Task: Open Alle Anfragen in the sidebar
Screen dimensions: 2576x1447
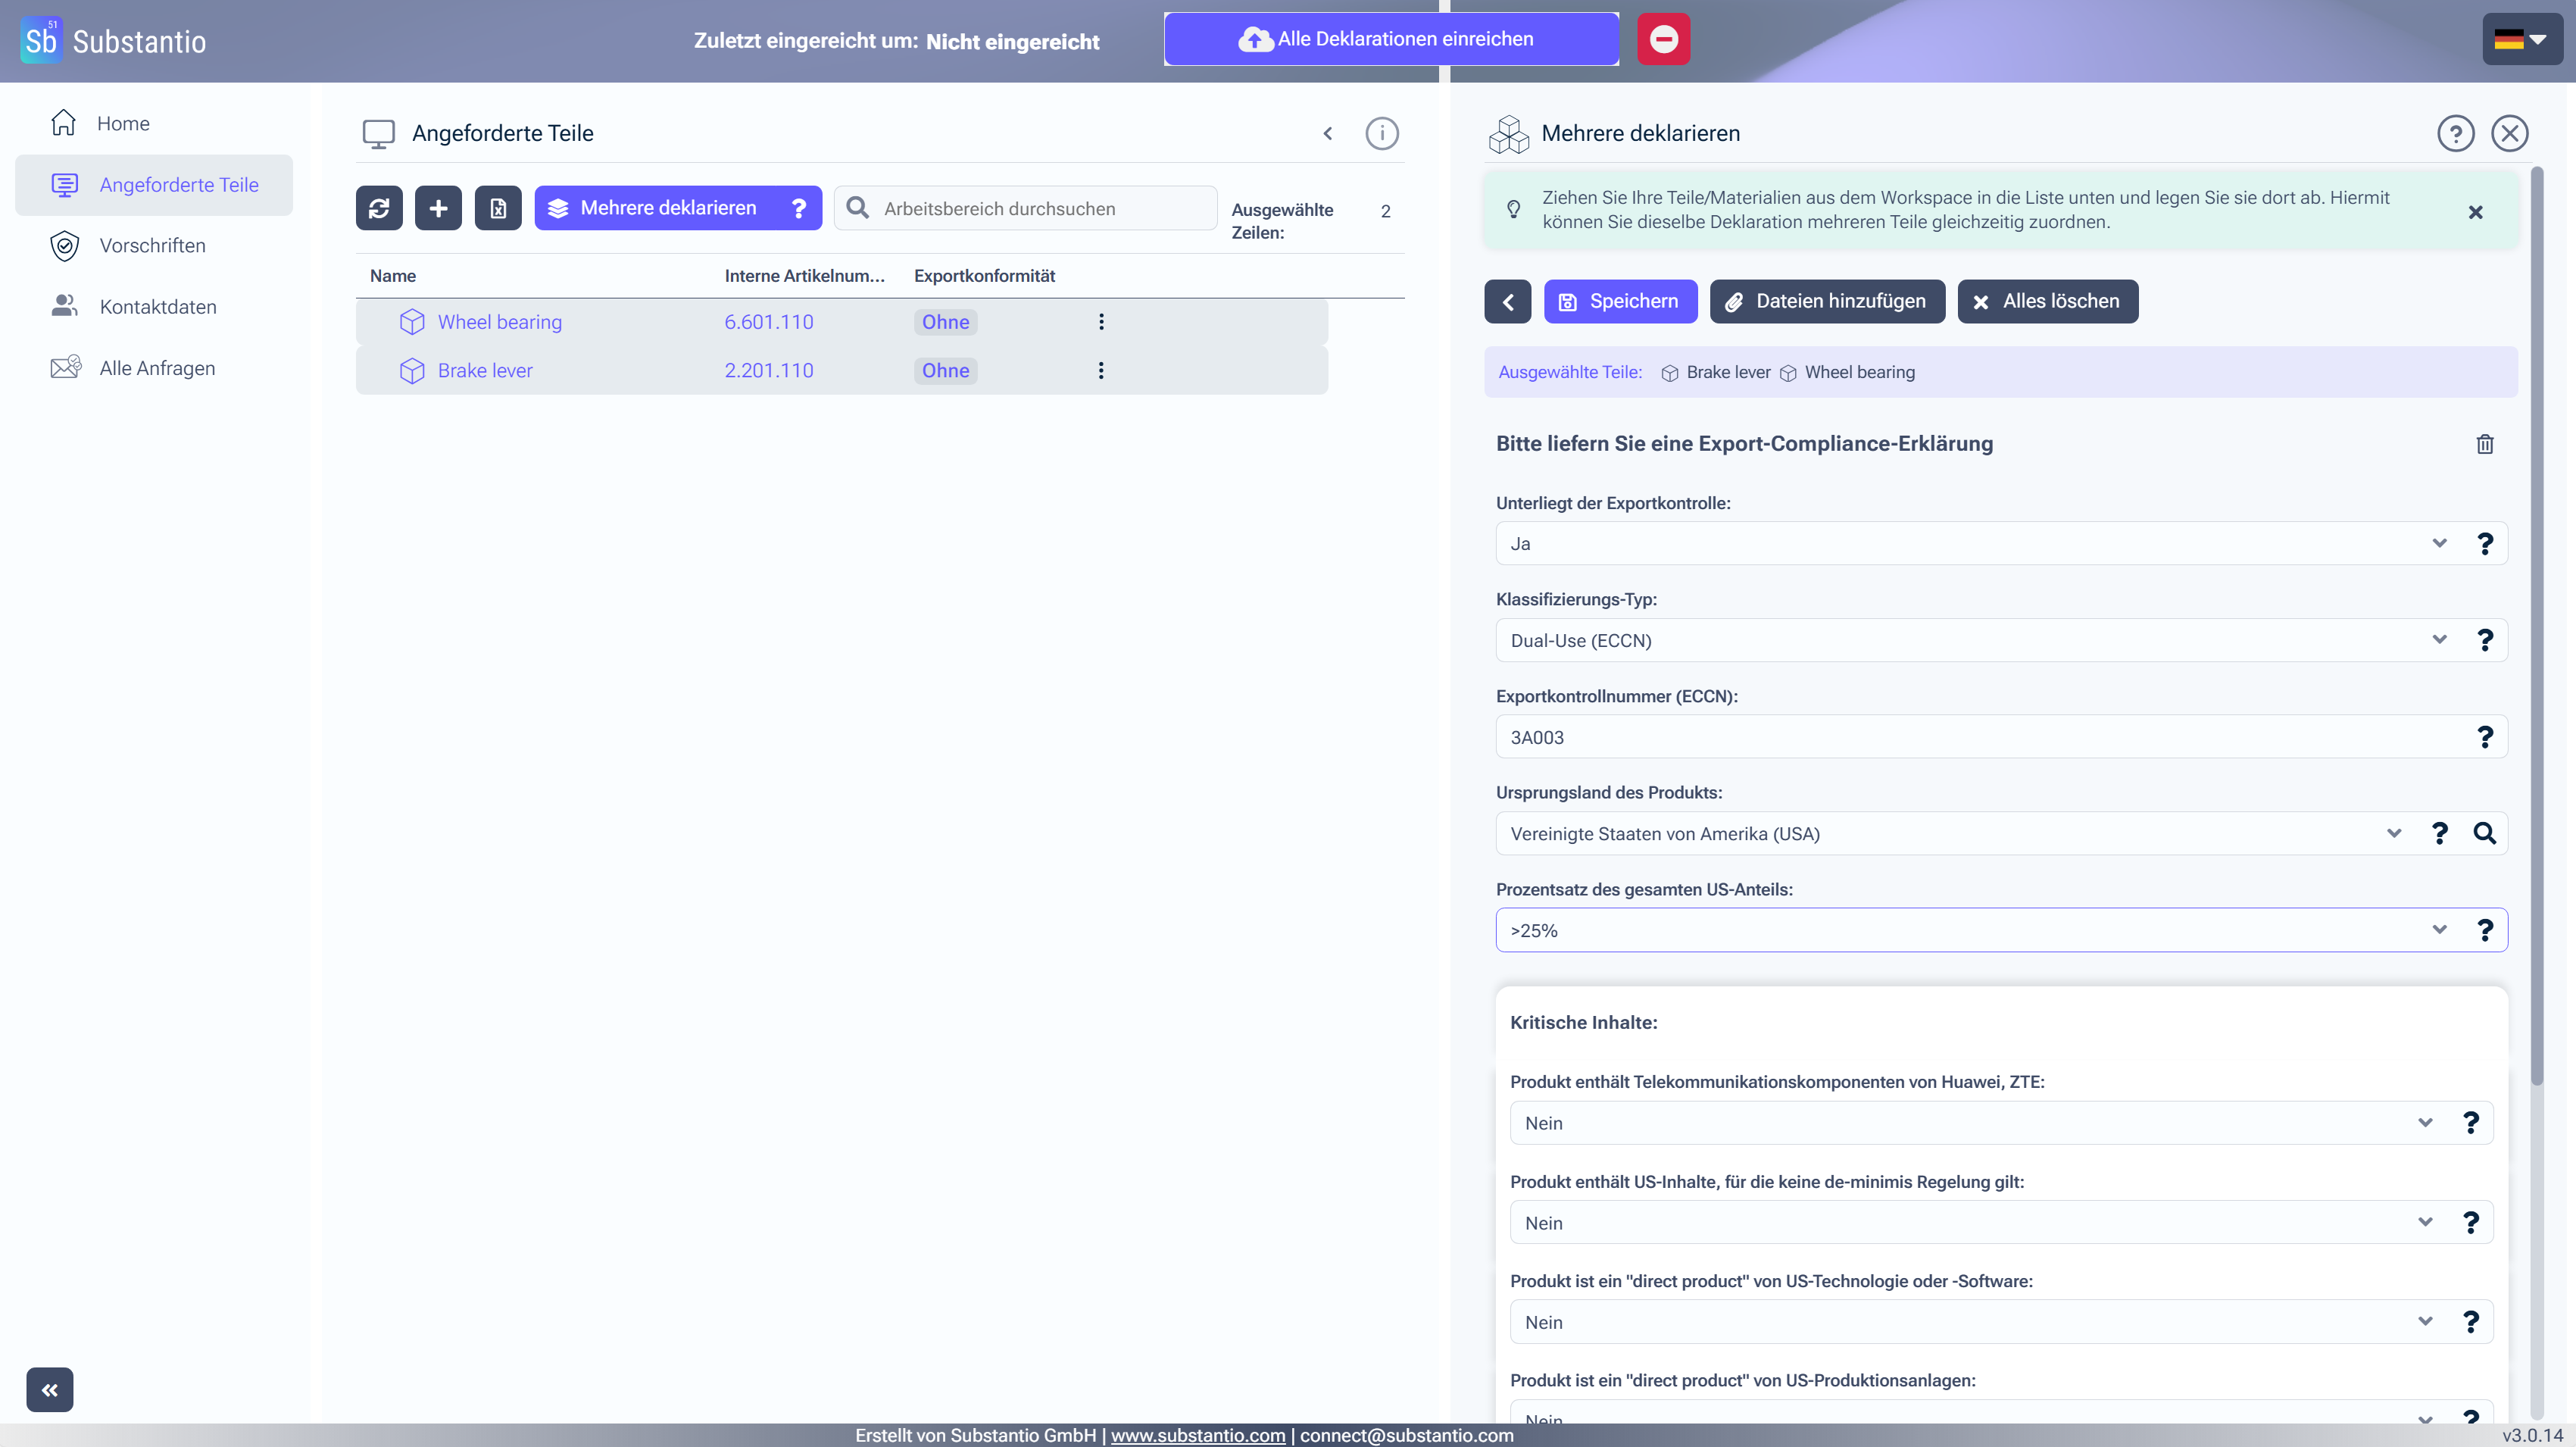Action: coord(157,368)
